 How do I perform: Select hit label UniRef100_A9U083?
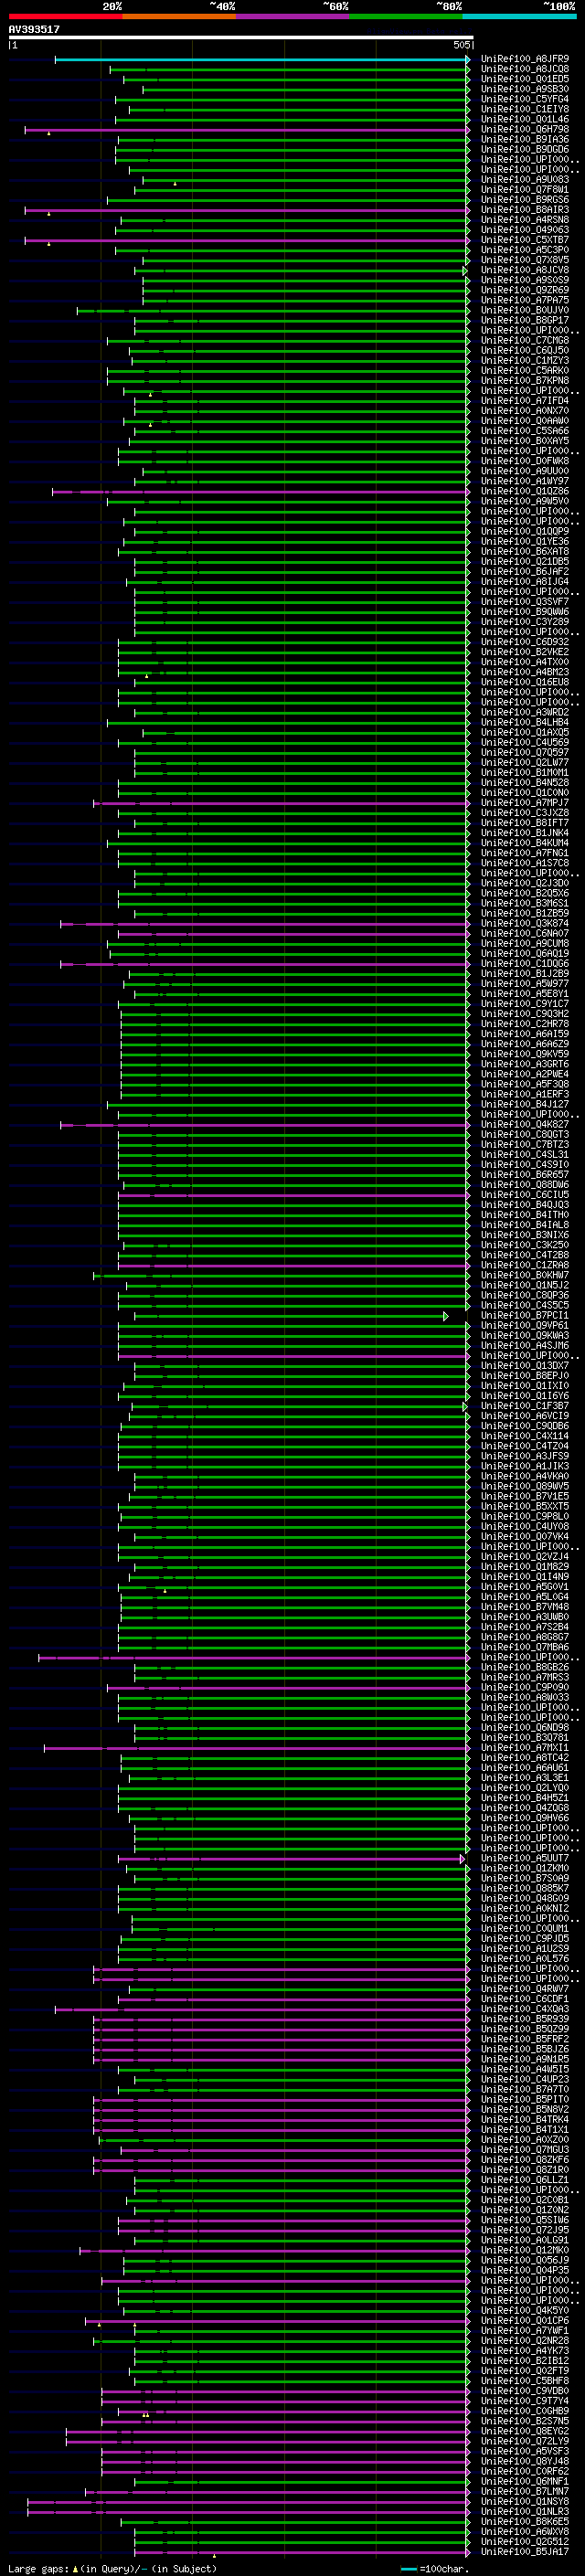click(x=525, y=180)
